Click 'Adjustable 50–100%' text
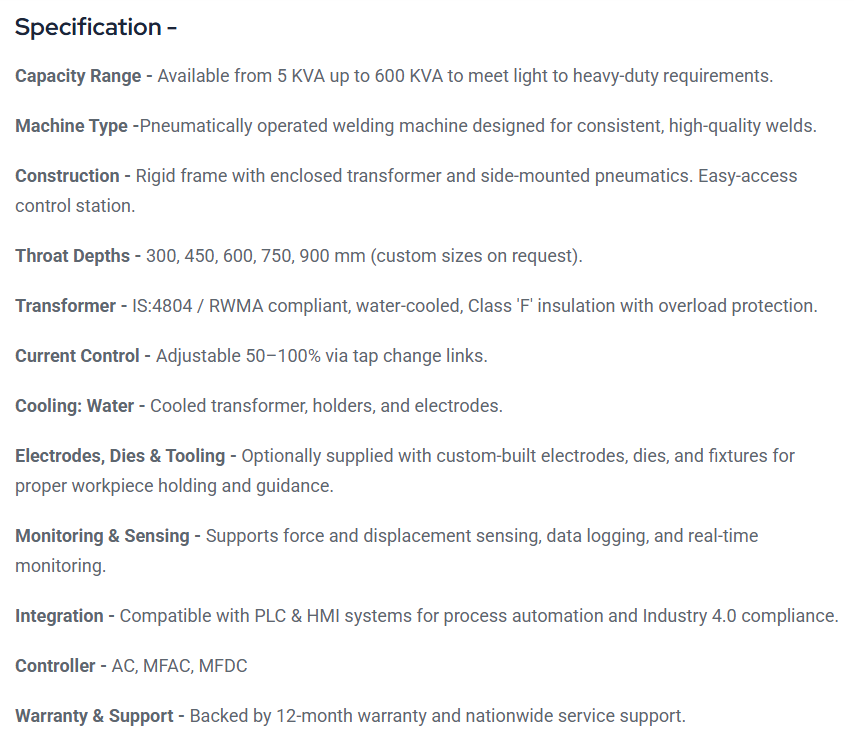Viewport: 854px width, 745px height. click(238, 356)
